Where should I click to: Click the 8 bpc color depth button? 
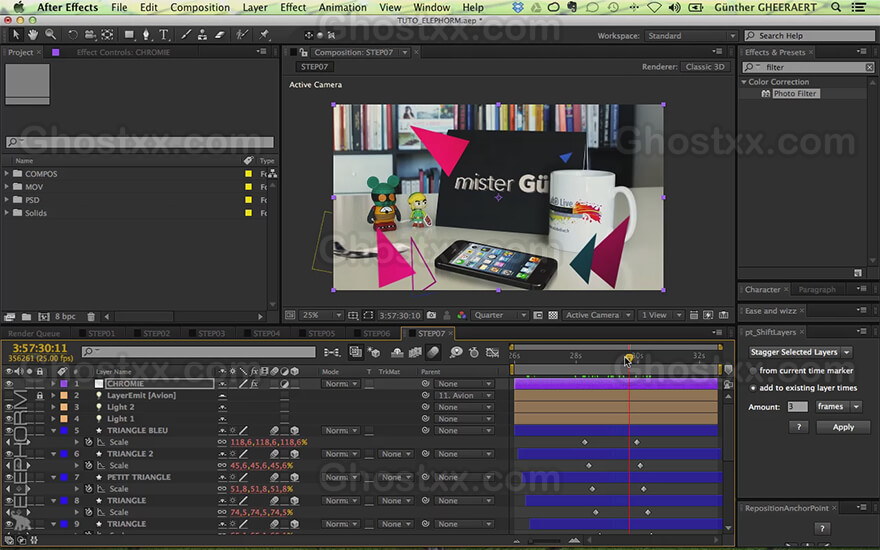[65, 317]
